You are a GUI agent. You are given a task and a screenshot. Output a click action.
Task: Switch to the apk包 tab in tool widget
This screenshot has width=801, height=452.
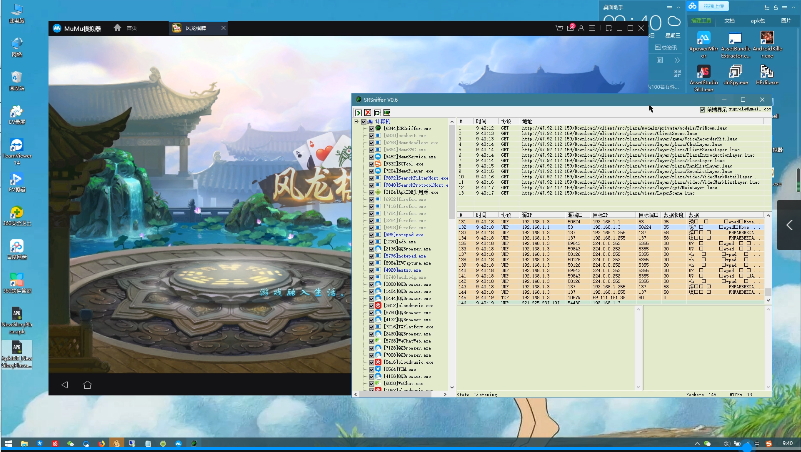(x=758, y=21)
